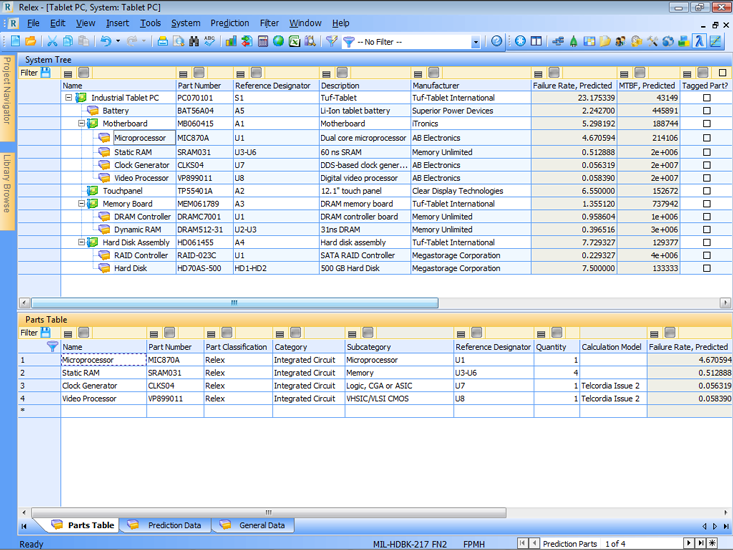Open the Undo history dropdown arrow
The width and height of the screenshot is (733, 550).
point(118,41)
